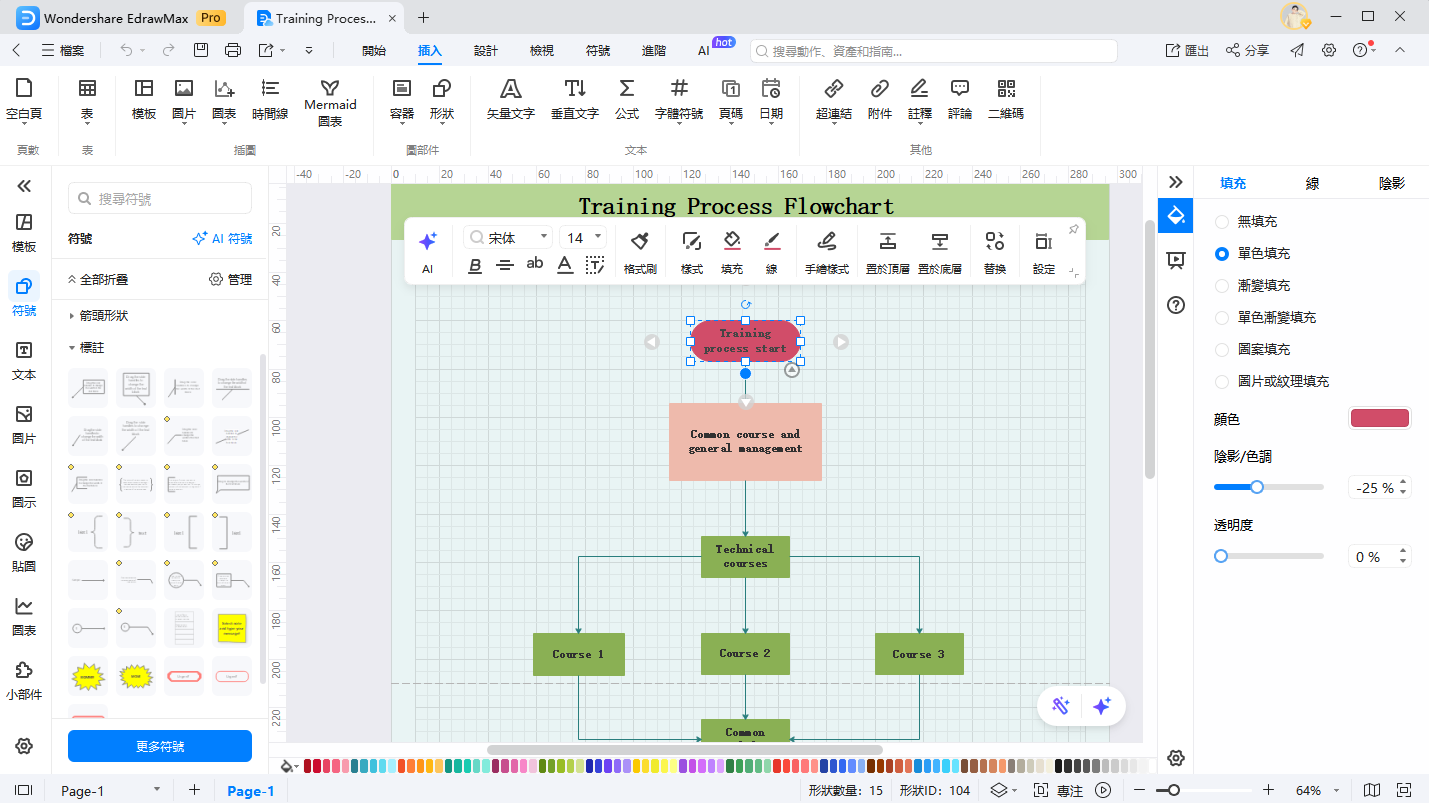Viewport: 1429px width, 803px height.
Task: Click the Export (匯出) button
Action: [1187, 50]
